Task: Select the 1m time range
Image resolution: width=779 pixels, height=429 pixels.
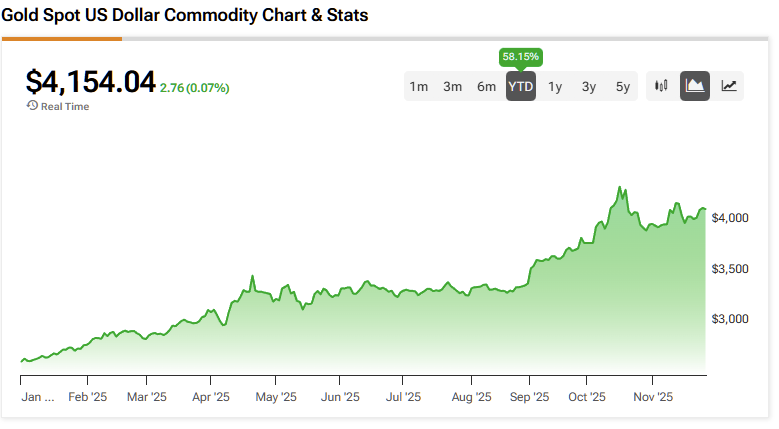Action: pyautogui.click(x=419, y=87)
